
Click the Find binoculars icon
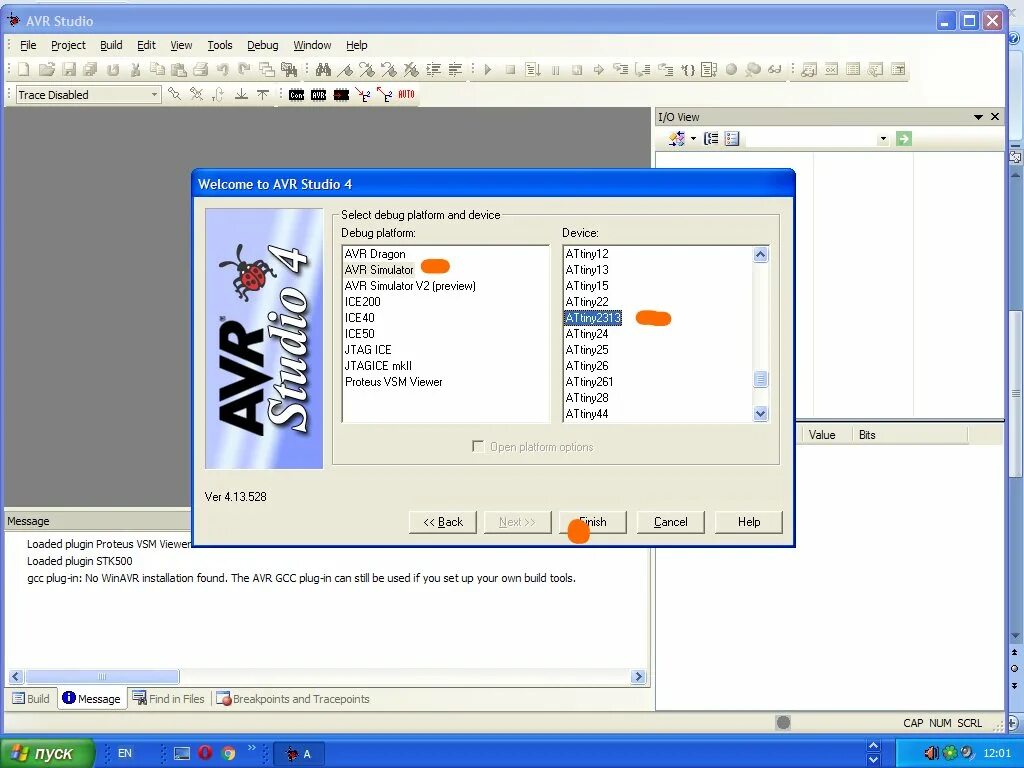(323, 69)
